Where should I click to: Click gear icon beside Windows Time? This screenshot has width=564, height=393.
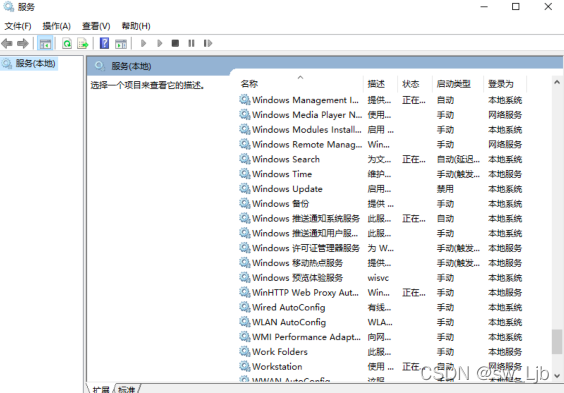tap(245, 174)
